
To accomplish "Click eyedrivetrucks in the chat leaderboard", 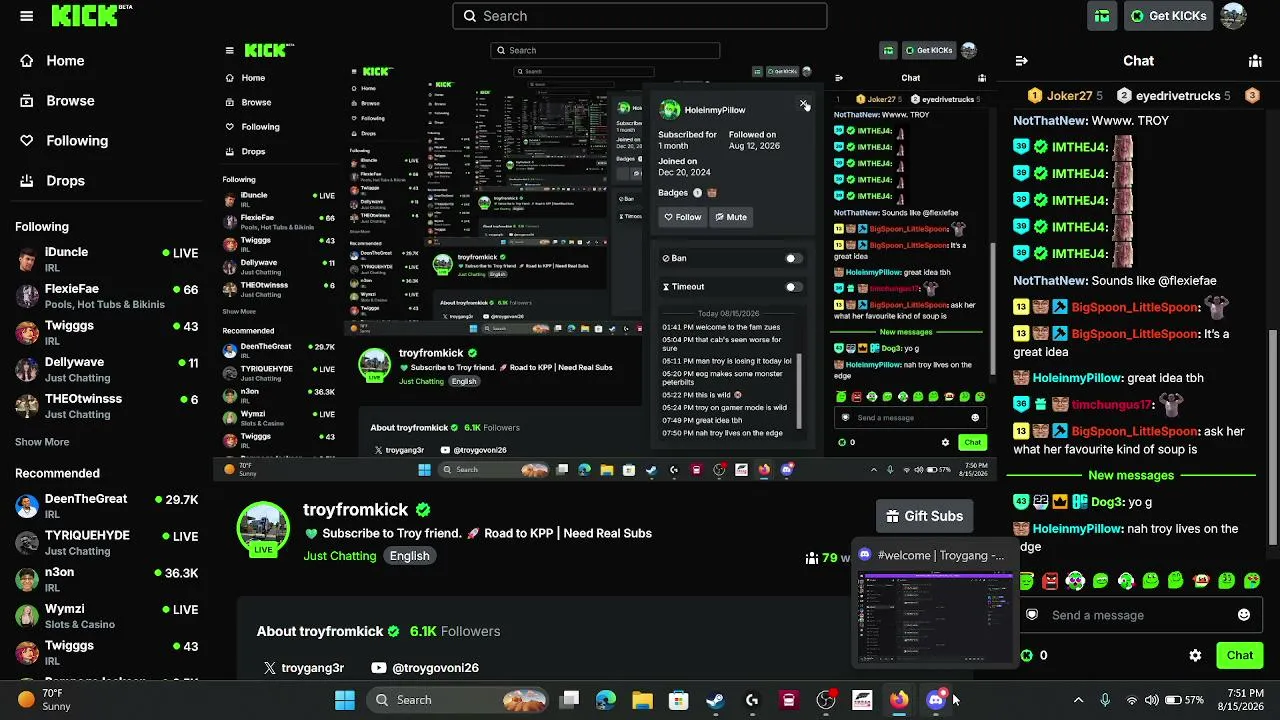I will point(1178,96).
